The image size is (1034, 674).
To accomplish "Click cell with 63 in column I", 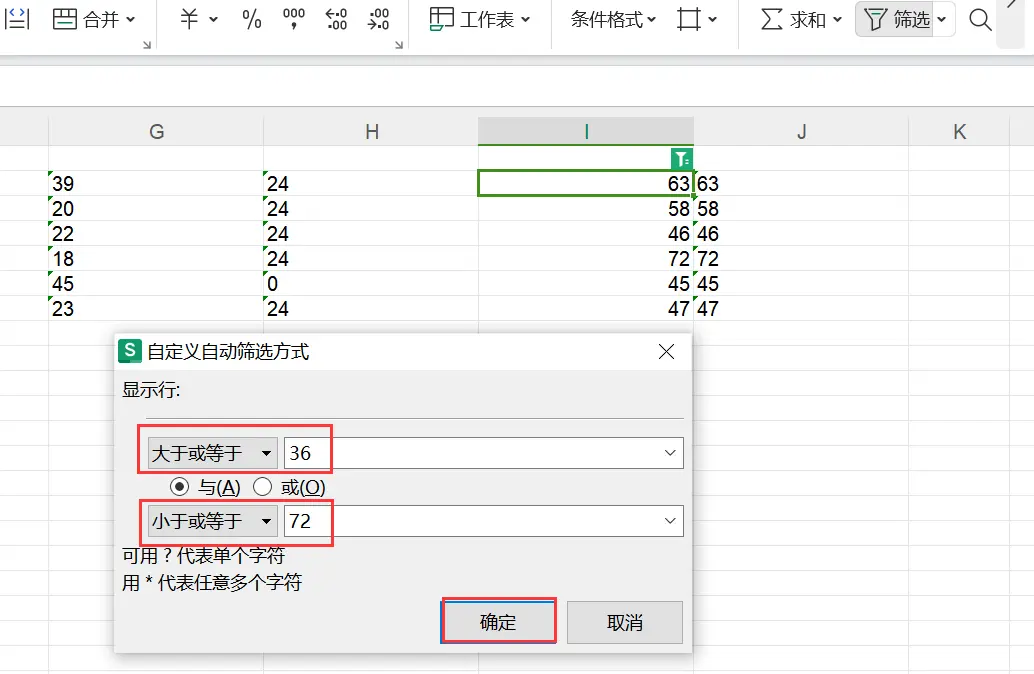I will pos(586,183).
